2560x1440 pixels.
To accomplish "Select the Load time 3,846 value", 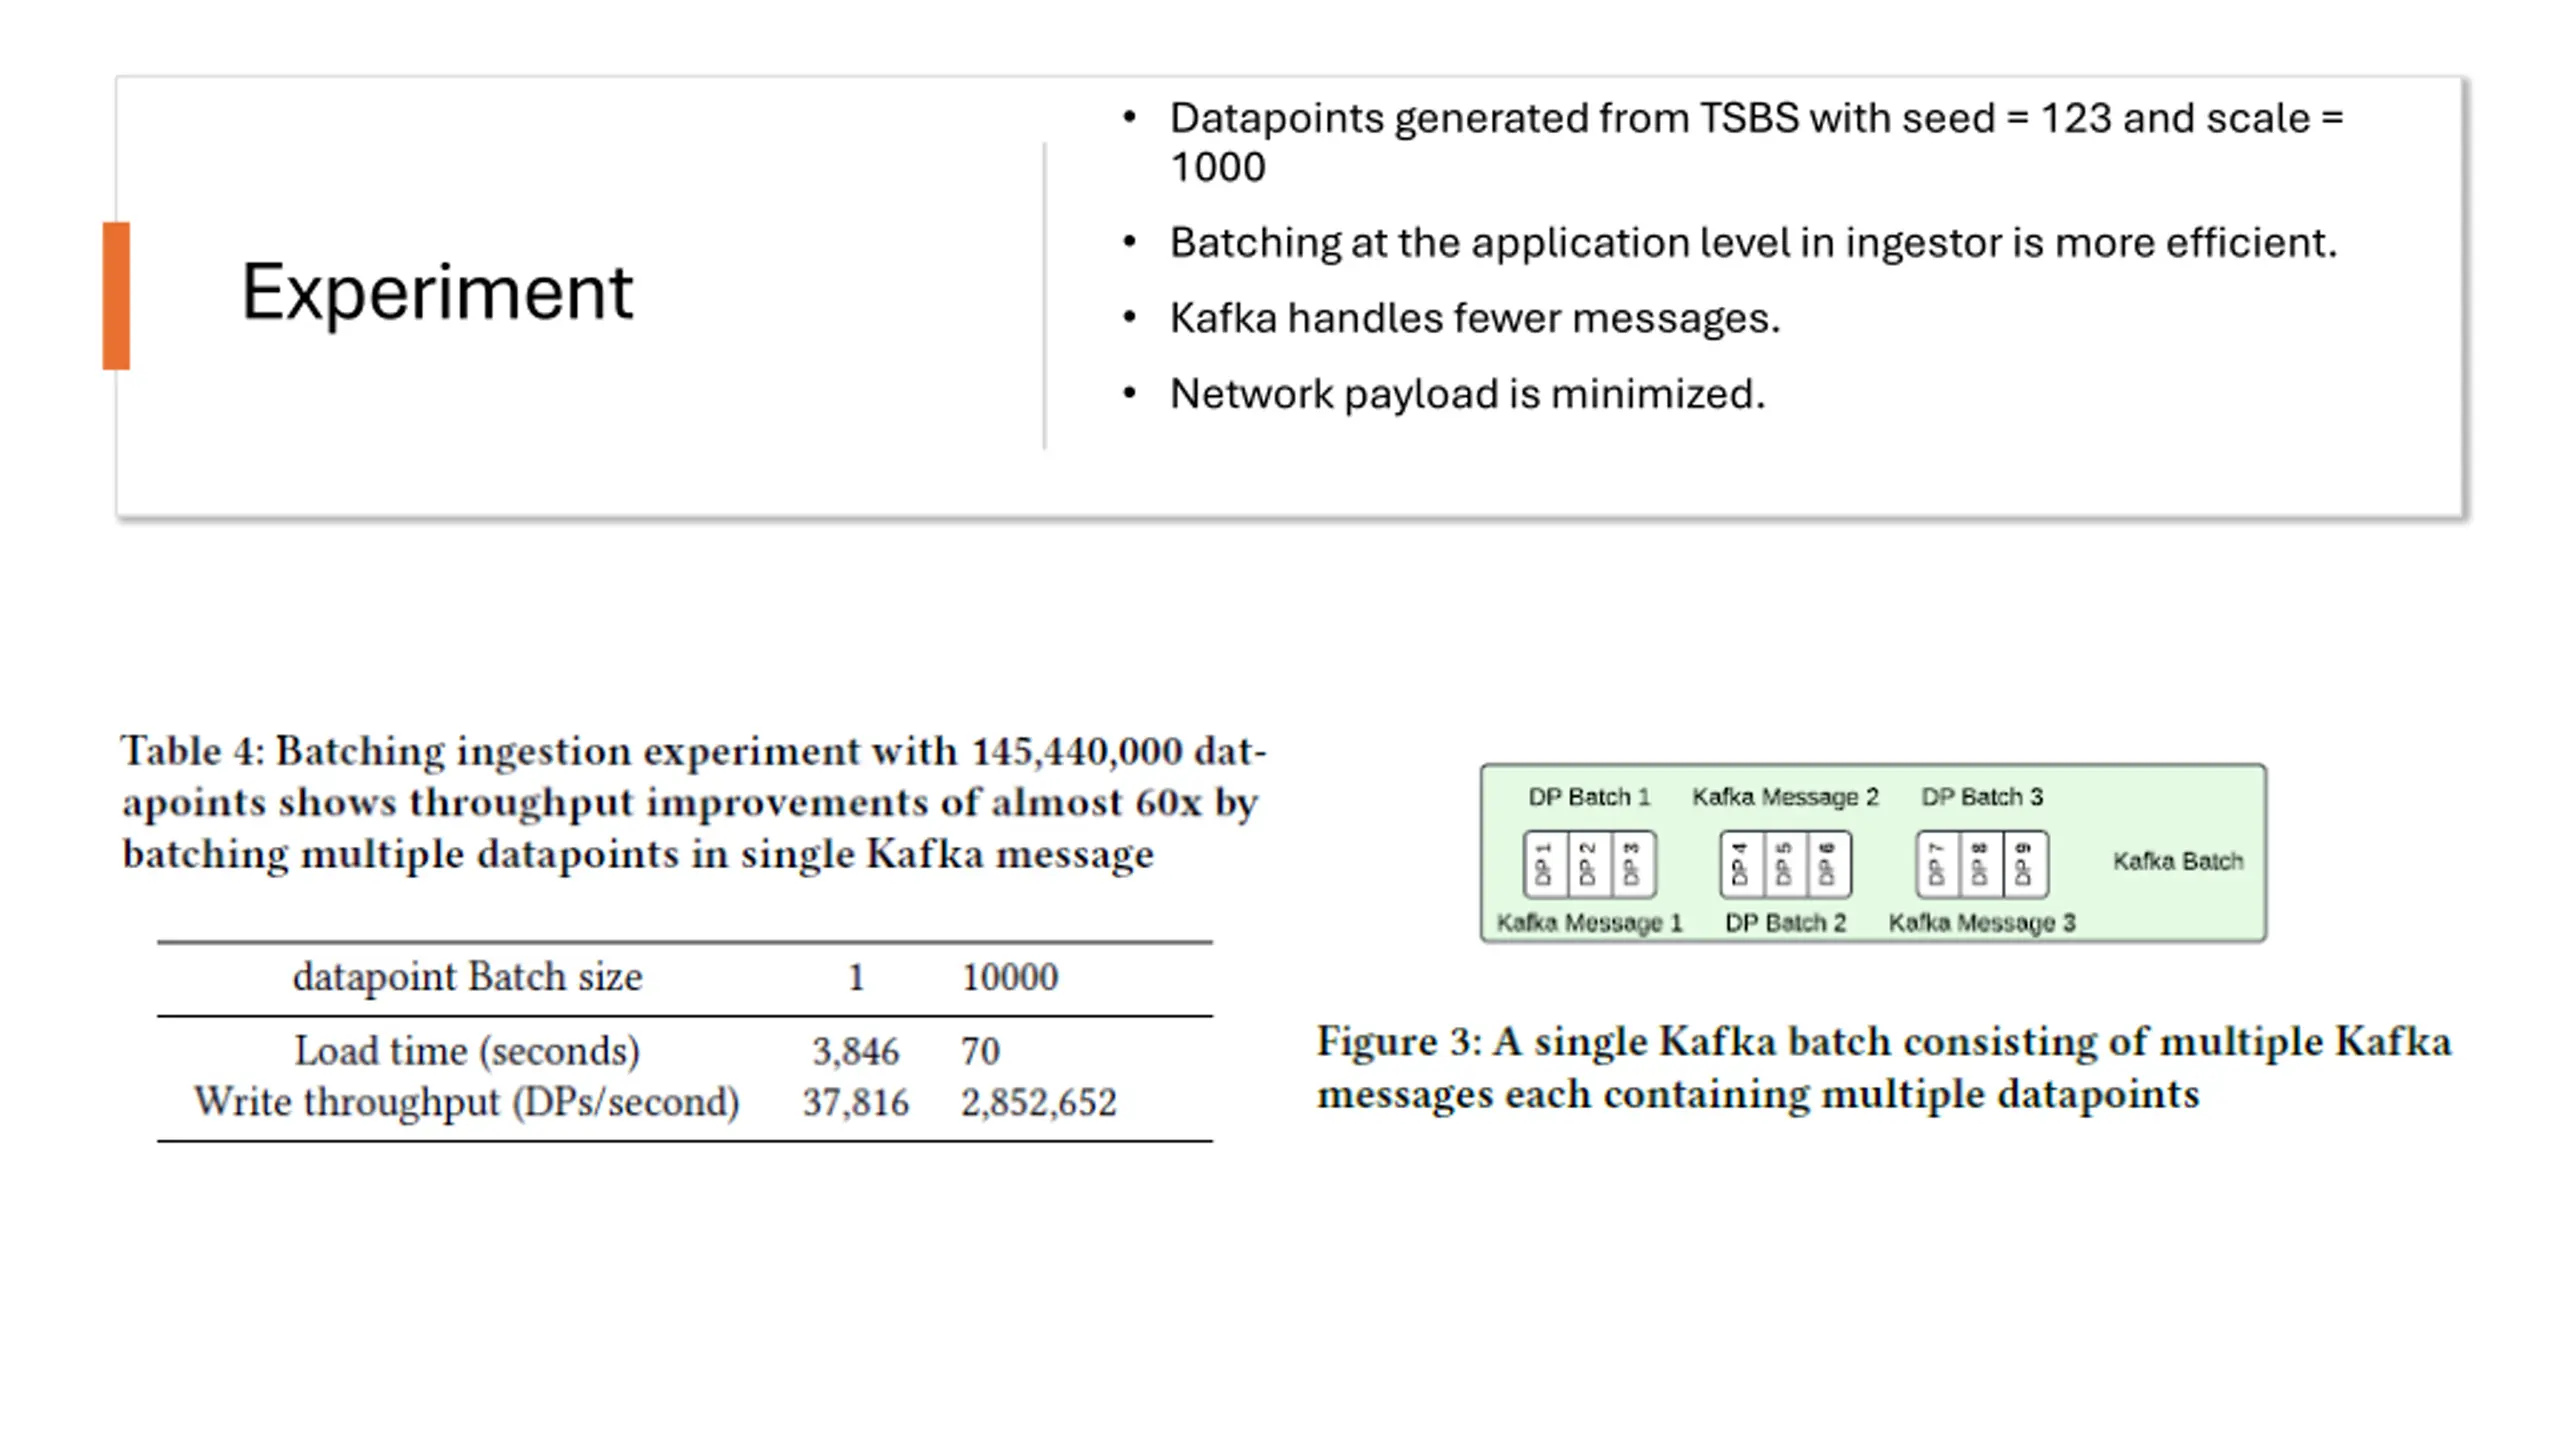I will [x=855, y=1052].
